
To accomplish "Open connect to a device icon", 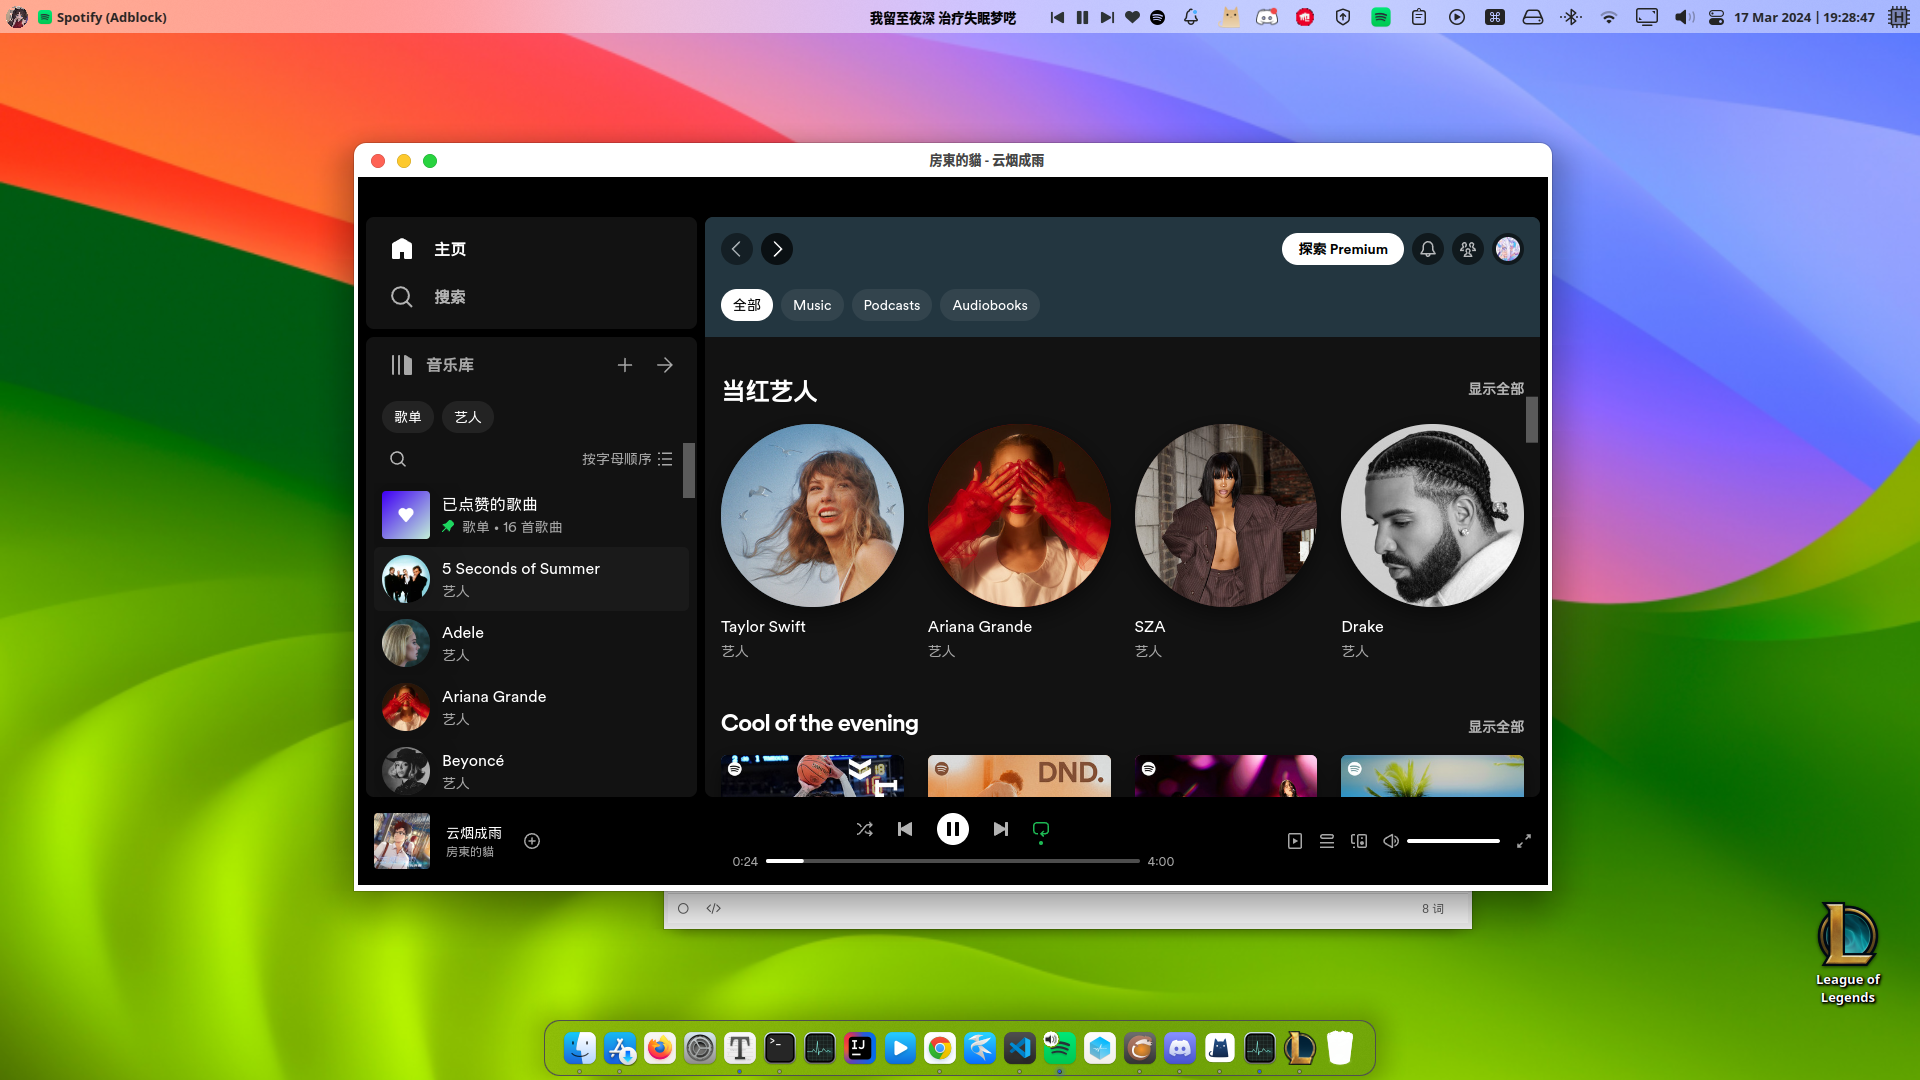I will [x=1359, y=841].
